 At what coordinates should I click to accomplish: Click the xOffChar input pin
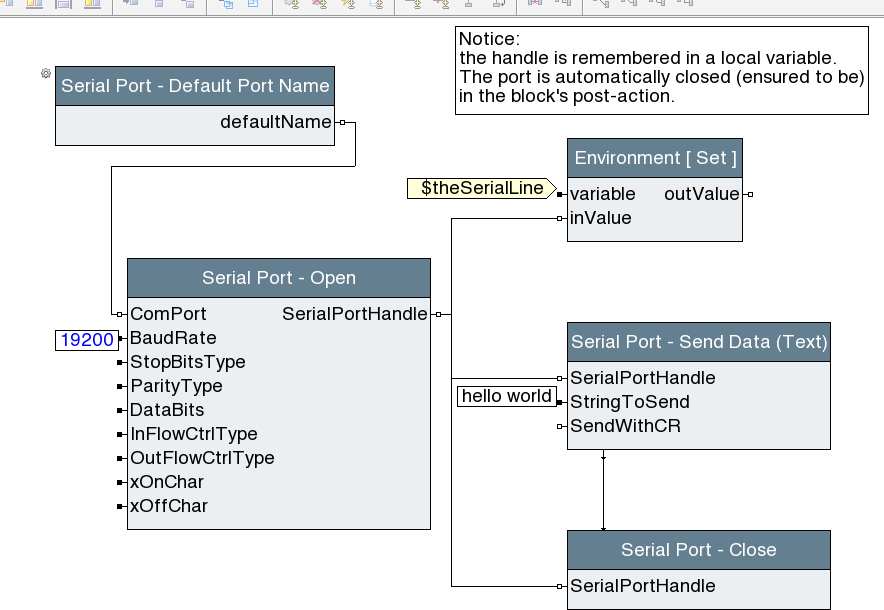(120, 506)
